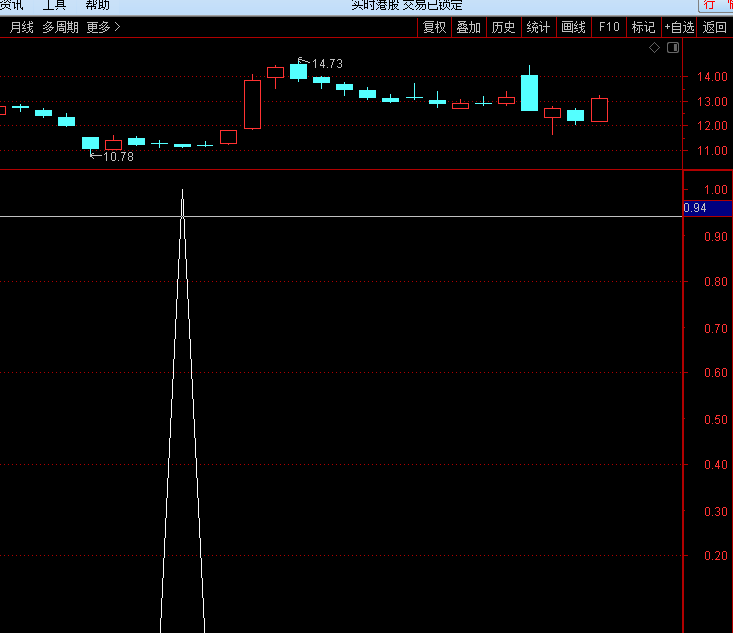This screenshot has height=633, width=733.
Task: Click 1.00 on indicator axis
Action: (716, 190)
